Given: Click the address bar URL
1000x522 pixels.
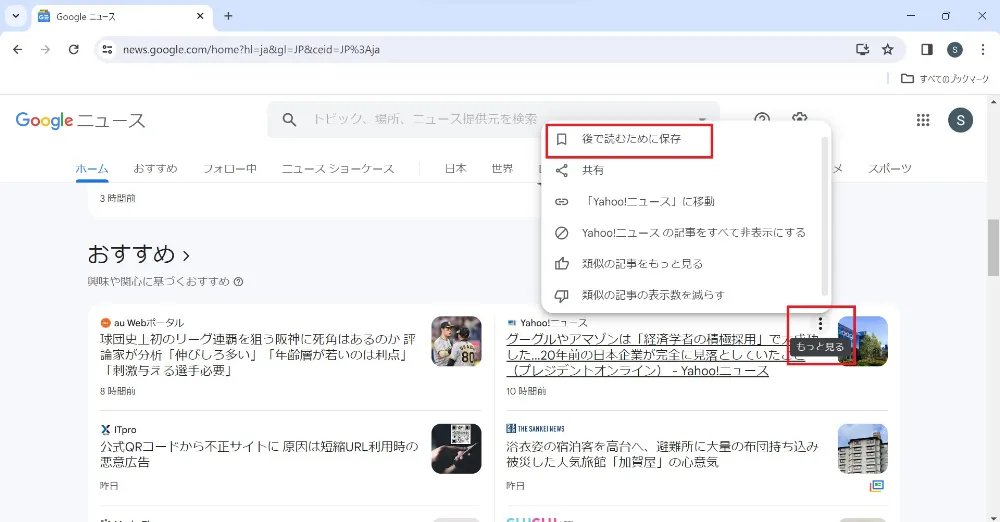Looking at the screenshot, I should coord(251,49).
